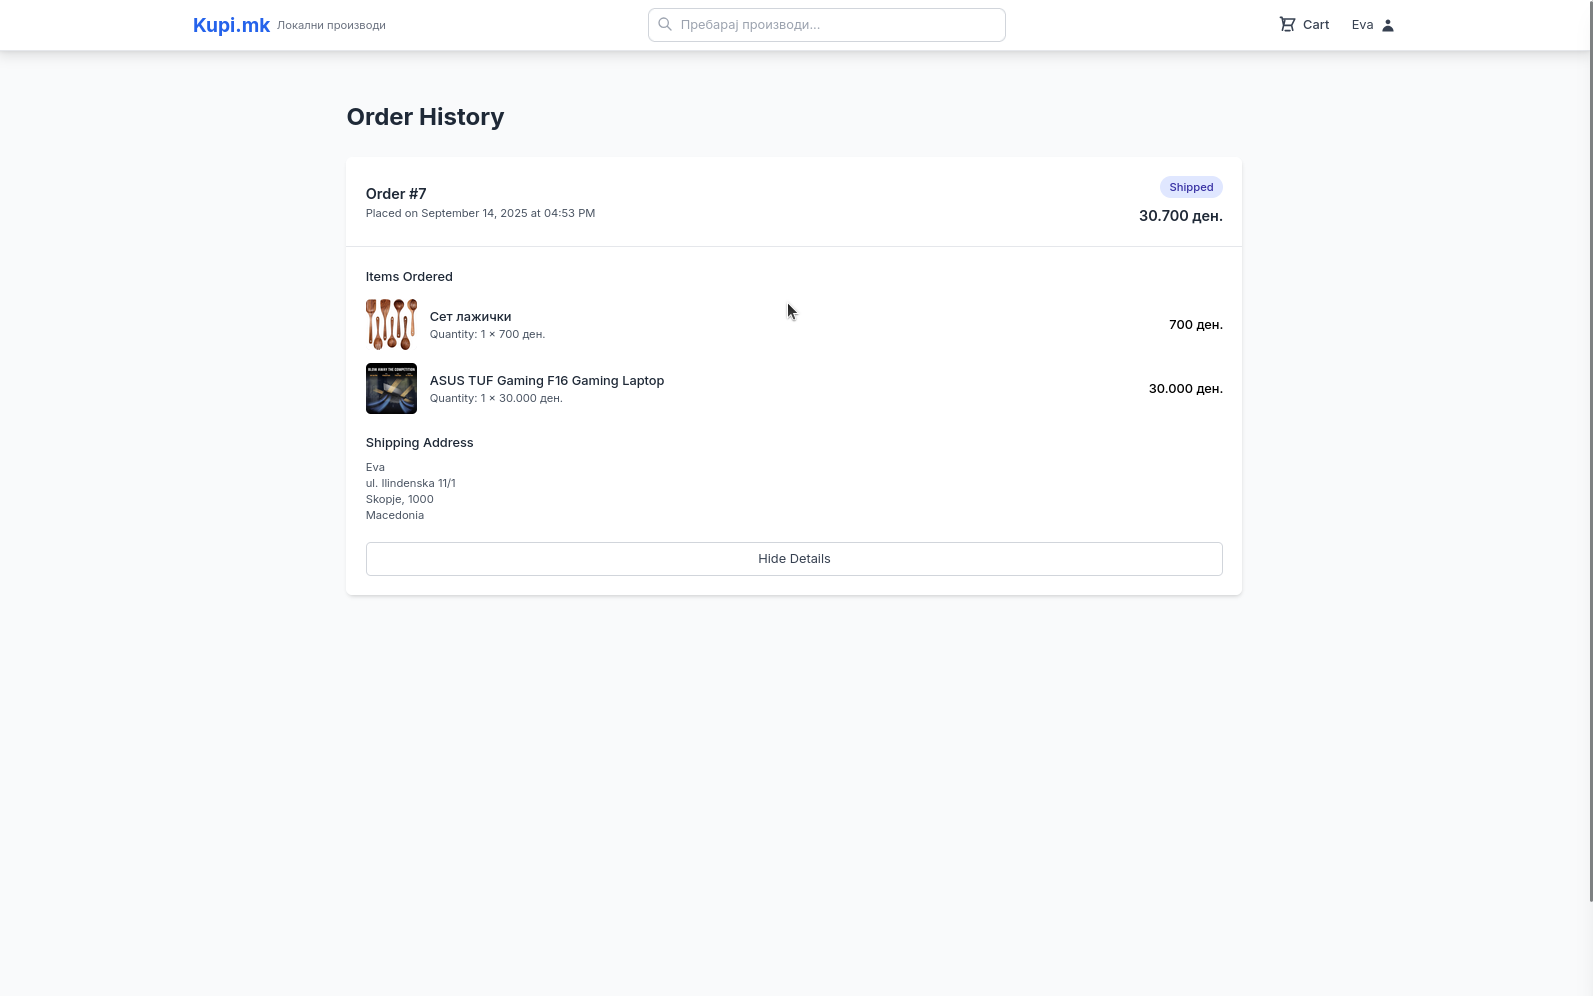Screen dimensions: 1593x996
Task: Collapse order with Hide Details button
Action: point(794,559)
